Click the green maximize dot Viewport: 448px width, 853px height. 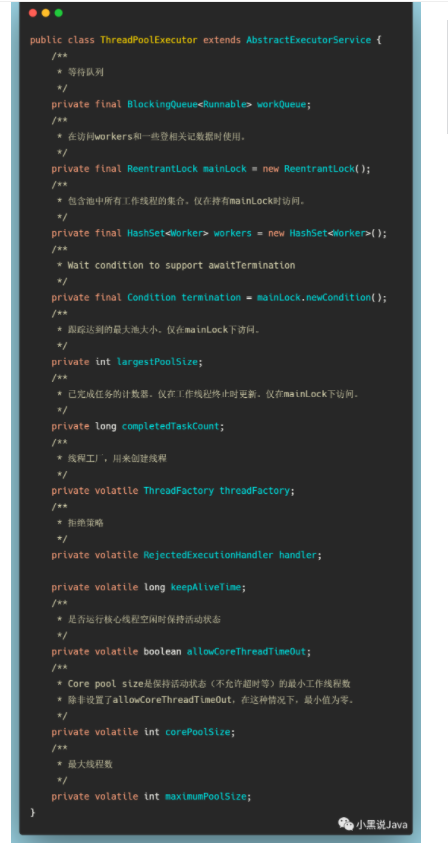(59, 13)
